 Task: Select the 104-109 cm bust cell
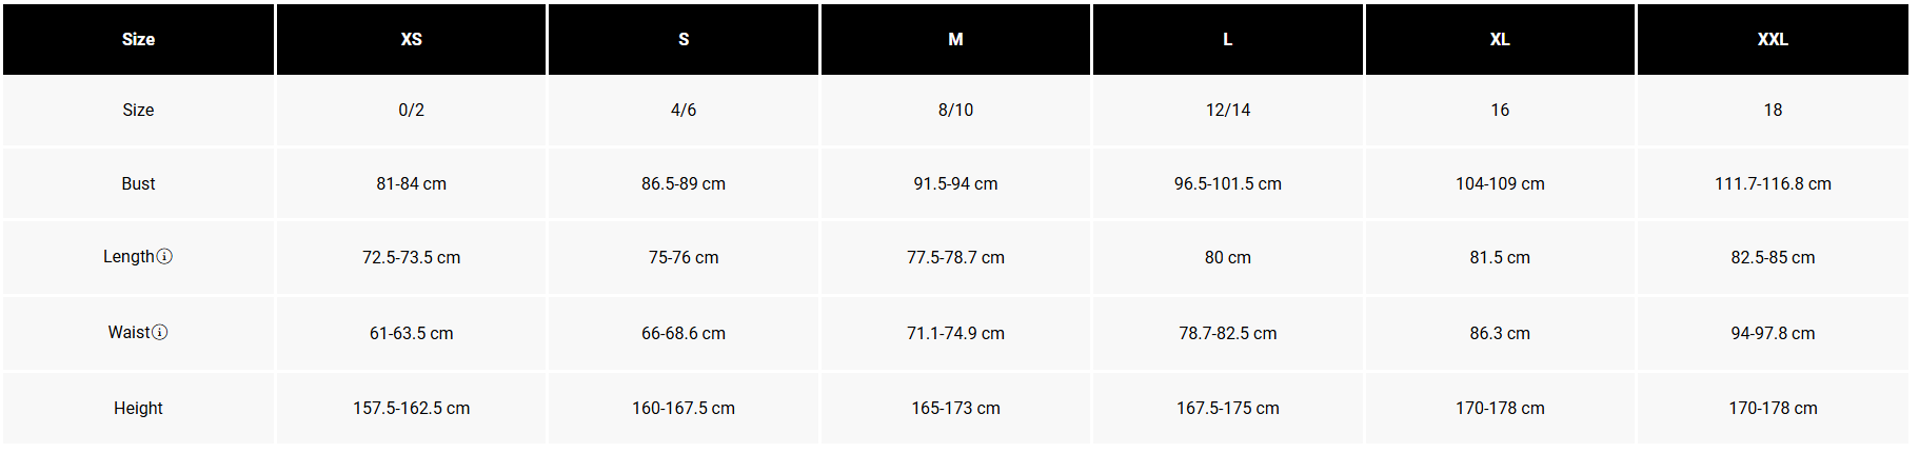pyautogui.click(x=1499, y=184)
